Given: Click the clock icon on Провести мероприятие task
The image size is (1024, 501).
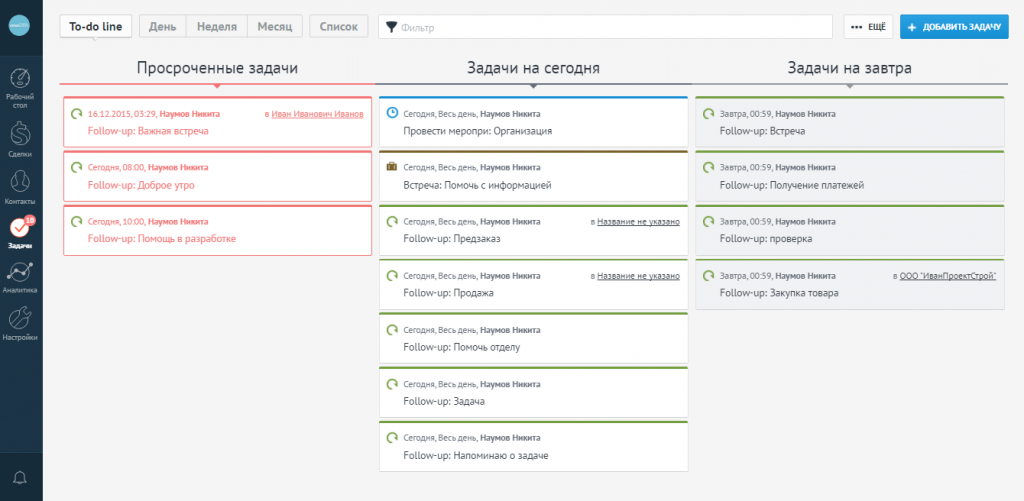Looking at the screenshot, I should (392, 113).
